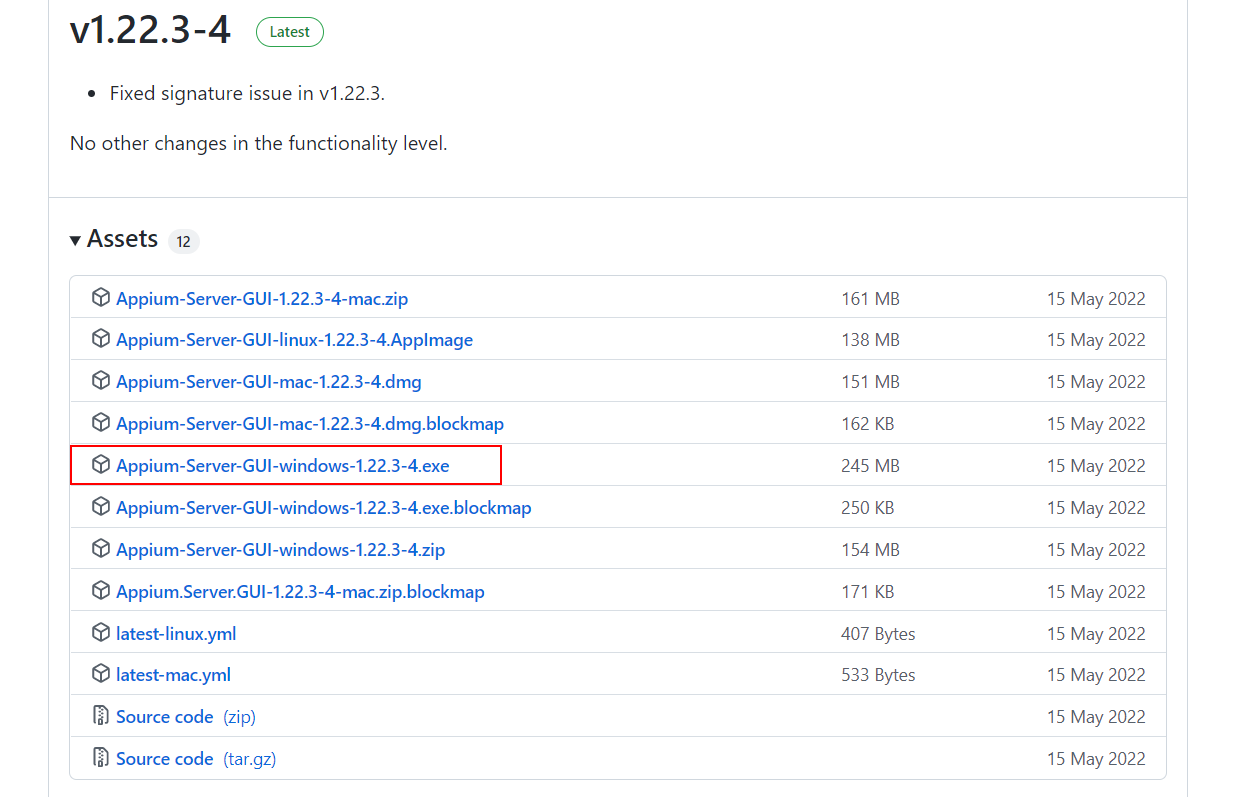Click the 162 KB size value
The image size is (1259, 797).
pyautogui.click(x=867, y=424)
